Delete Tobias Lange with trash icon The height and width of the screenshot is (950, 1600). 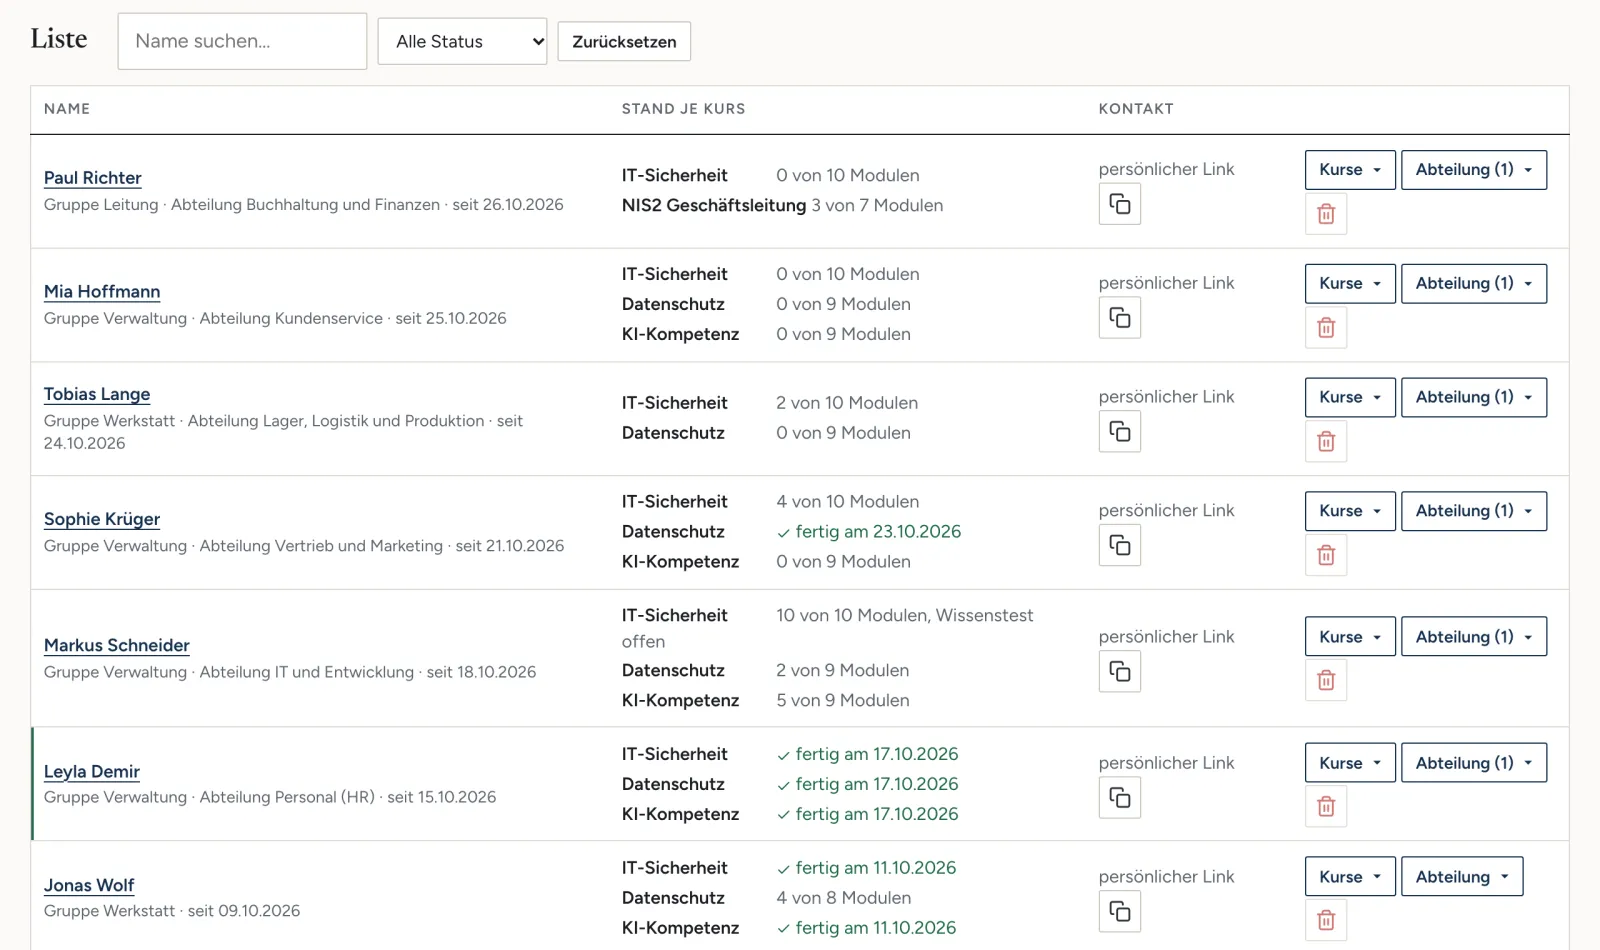pos(1326,441)
